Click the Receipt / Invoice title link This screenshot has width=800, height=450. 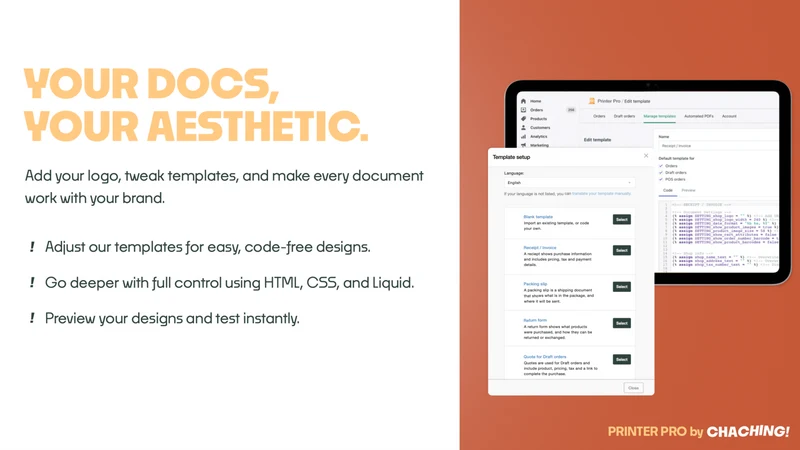pyautogui.click(x=540, y=247)
